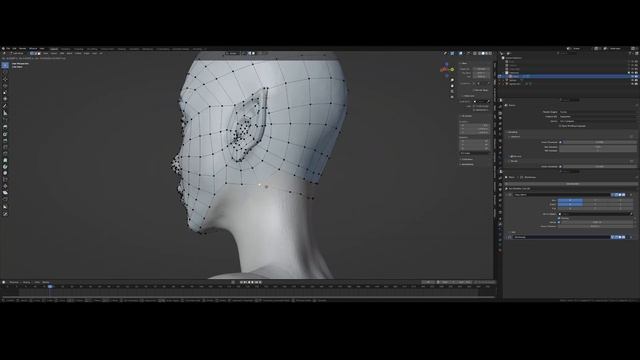This screenshot has height=360, width=640.
Task: Remove the Mirror modifier with X
Action: (x=632, y=195)
